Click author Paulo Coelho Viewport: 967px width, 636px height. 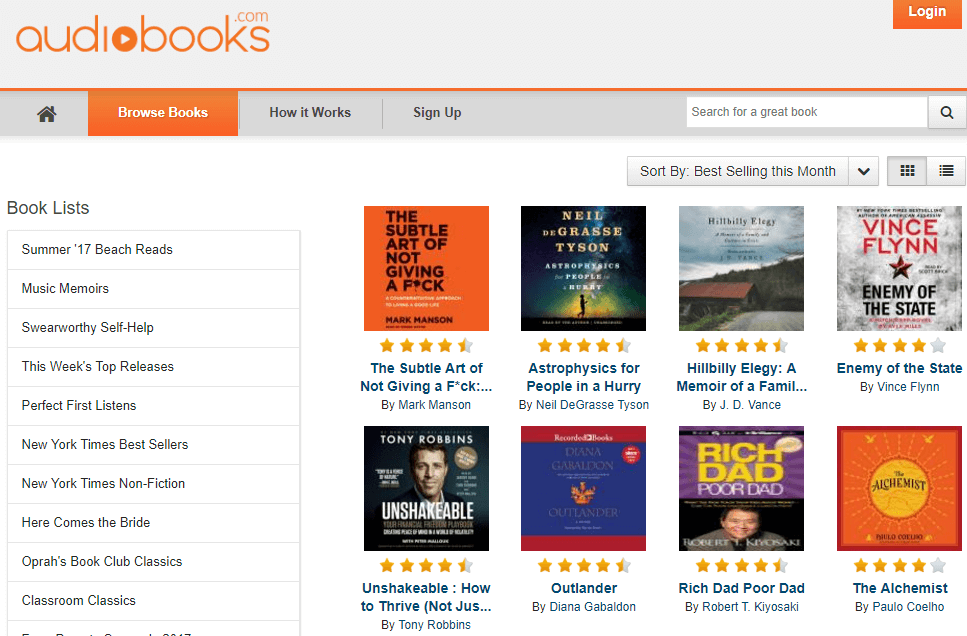(908, 607)
